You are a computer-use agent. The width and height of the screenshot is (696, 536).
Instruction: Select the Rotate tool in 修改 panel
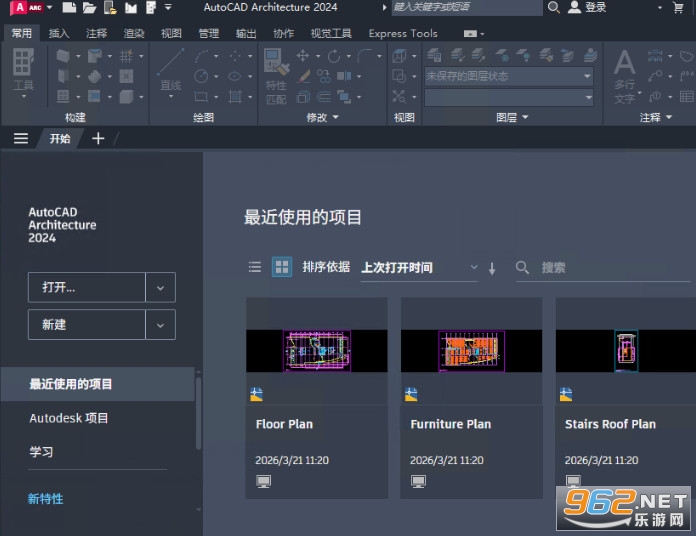334,56
